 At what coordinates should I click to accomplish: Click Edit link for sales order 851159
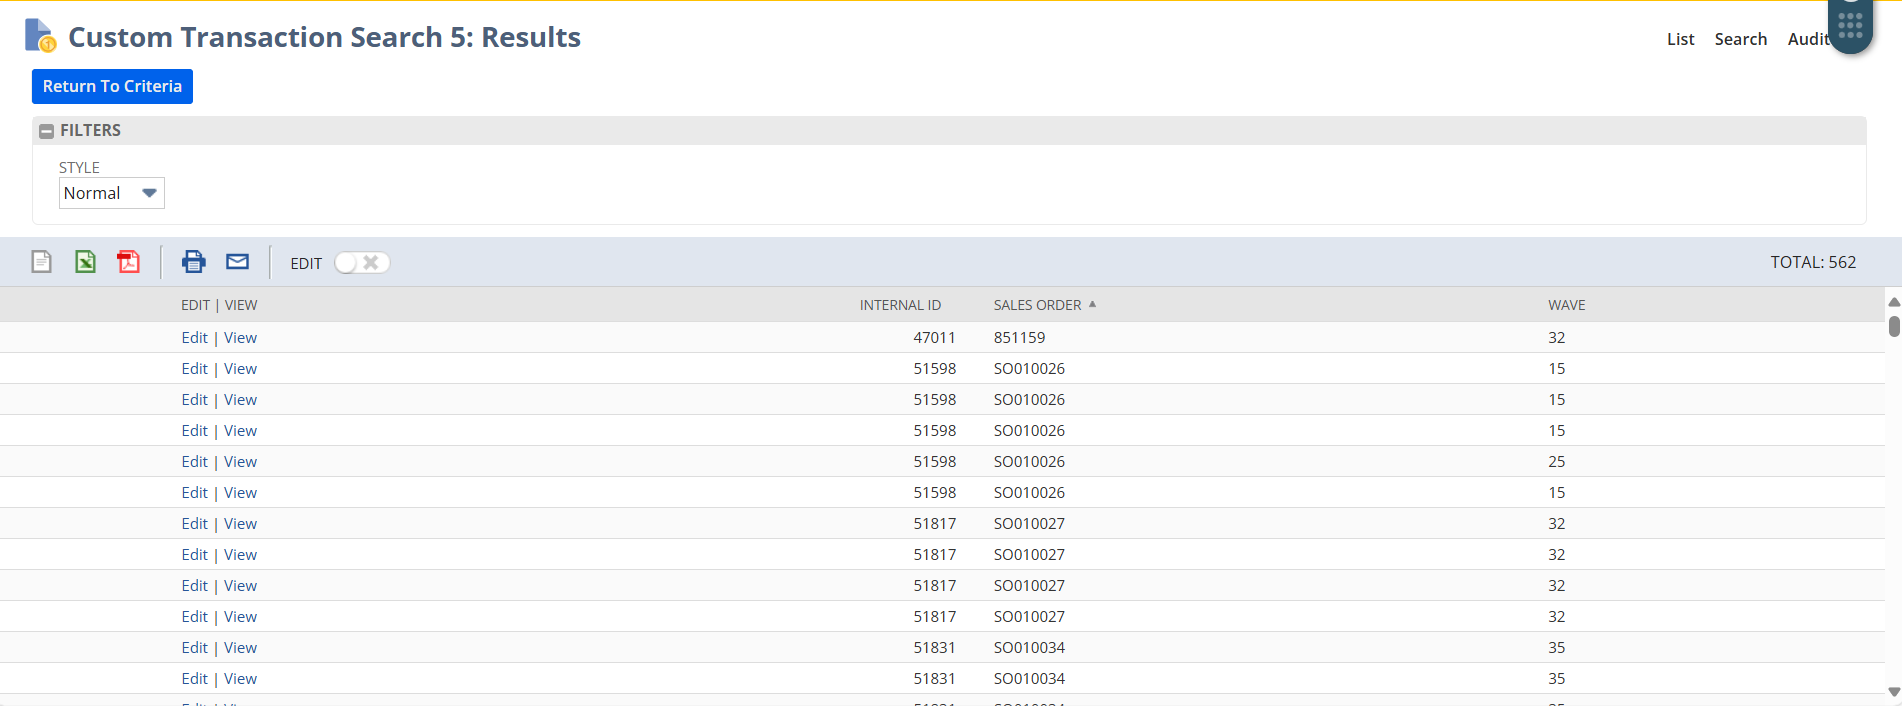tap(194, 338)
